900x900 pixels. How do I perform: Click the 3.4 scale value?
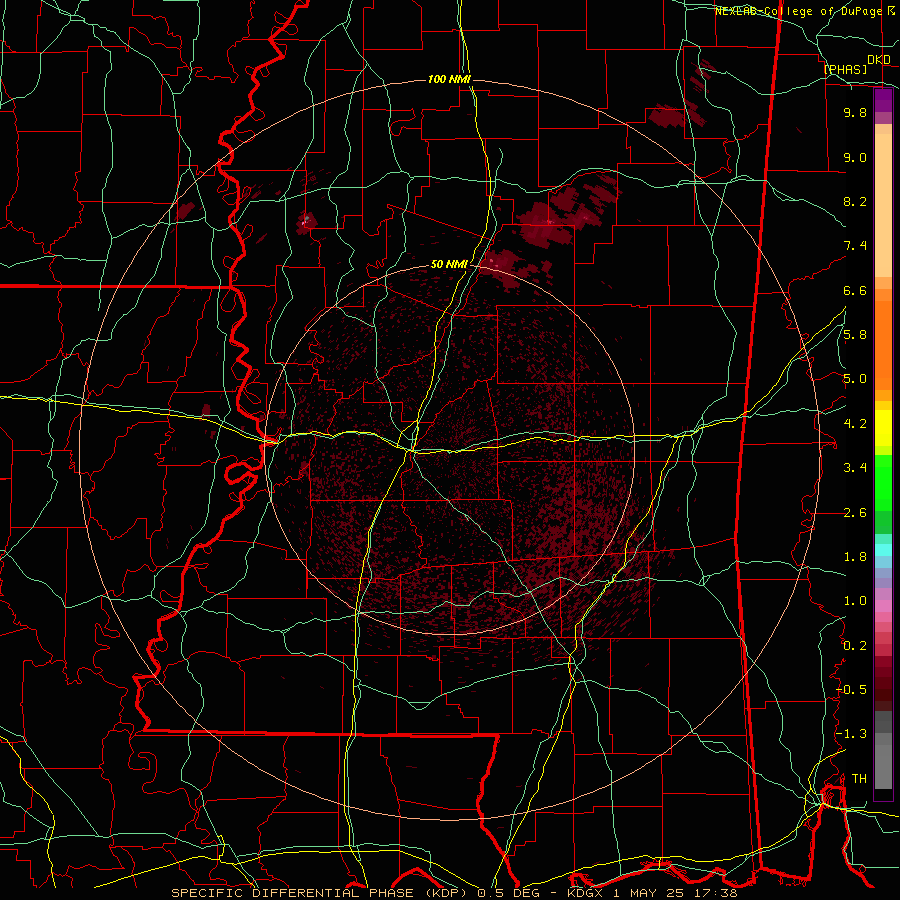pyautogui.click(x=855, y=468)
